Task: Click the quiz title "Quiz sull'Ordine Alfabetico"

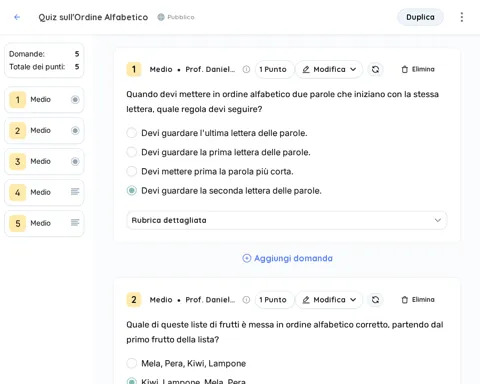Action: (x=93, y=17)
